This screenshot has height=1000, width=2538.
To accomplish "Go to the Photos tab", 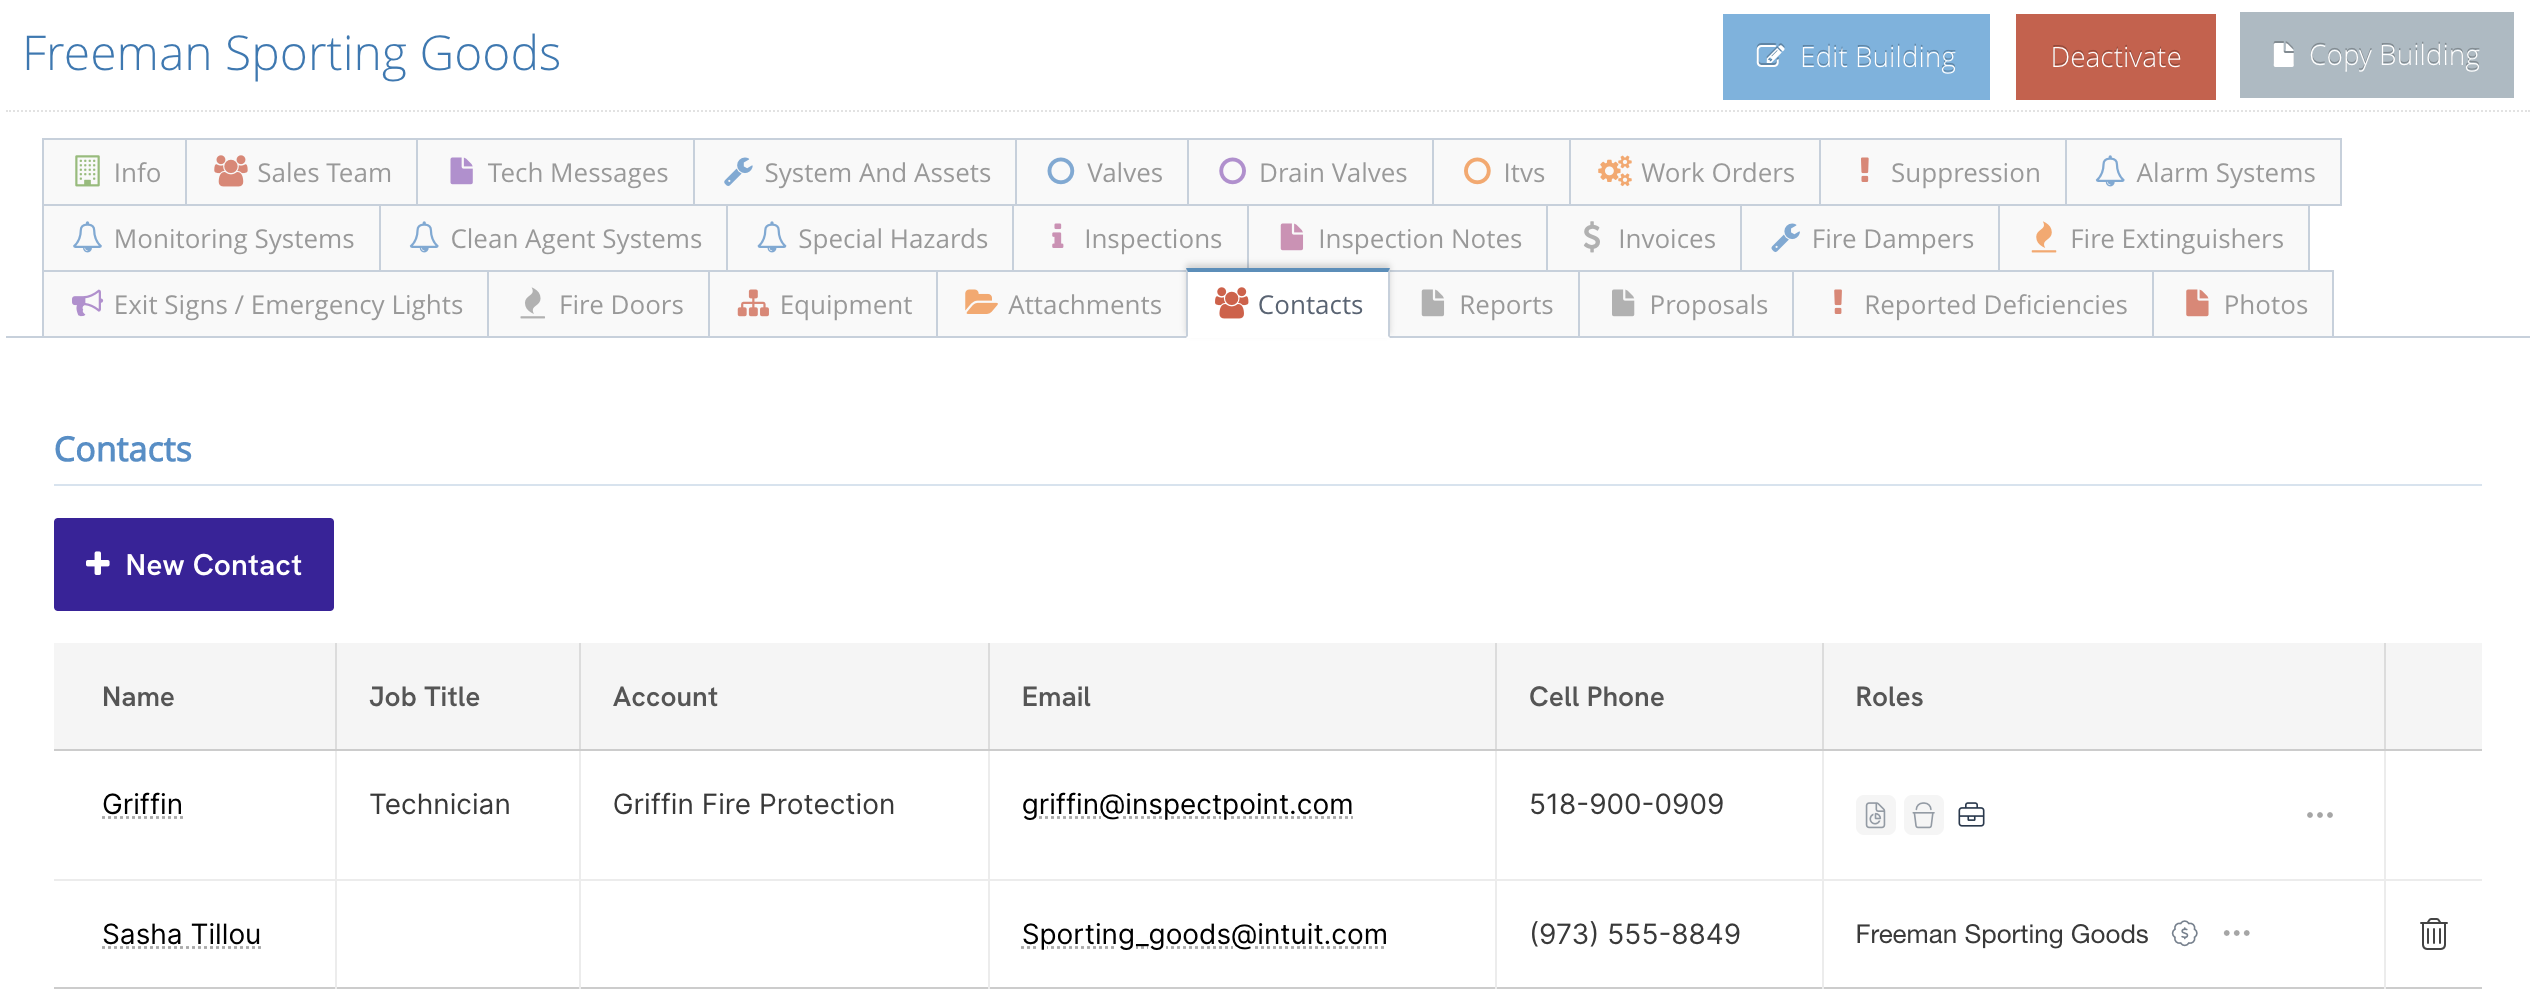I will [x=2243, y=304].
